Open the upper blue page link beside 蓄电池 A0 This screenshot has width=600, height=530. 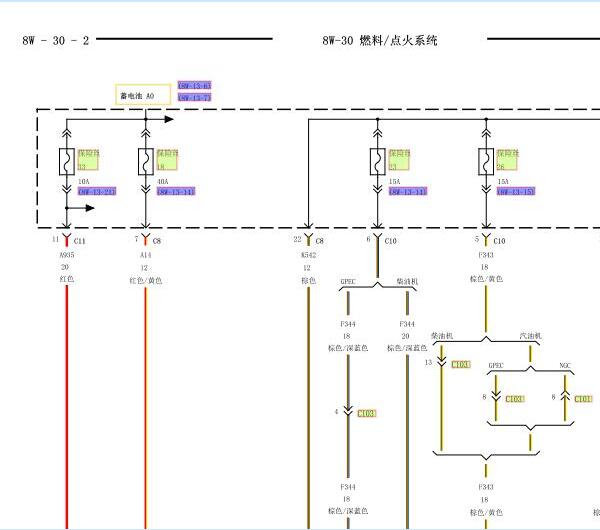(194, 85)
